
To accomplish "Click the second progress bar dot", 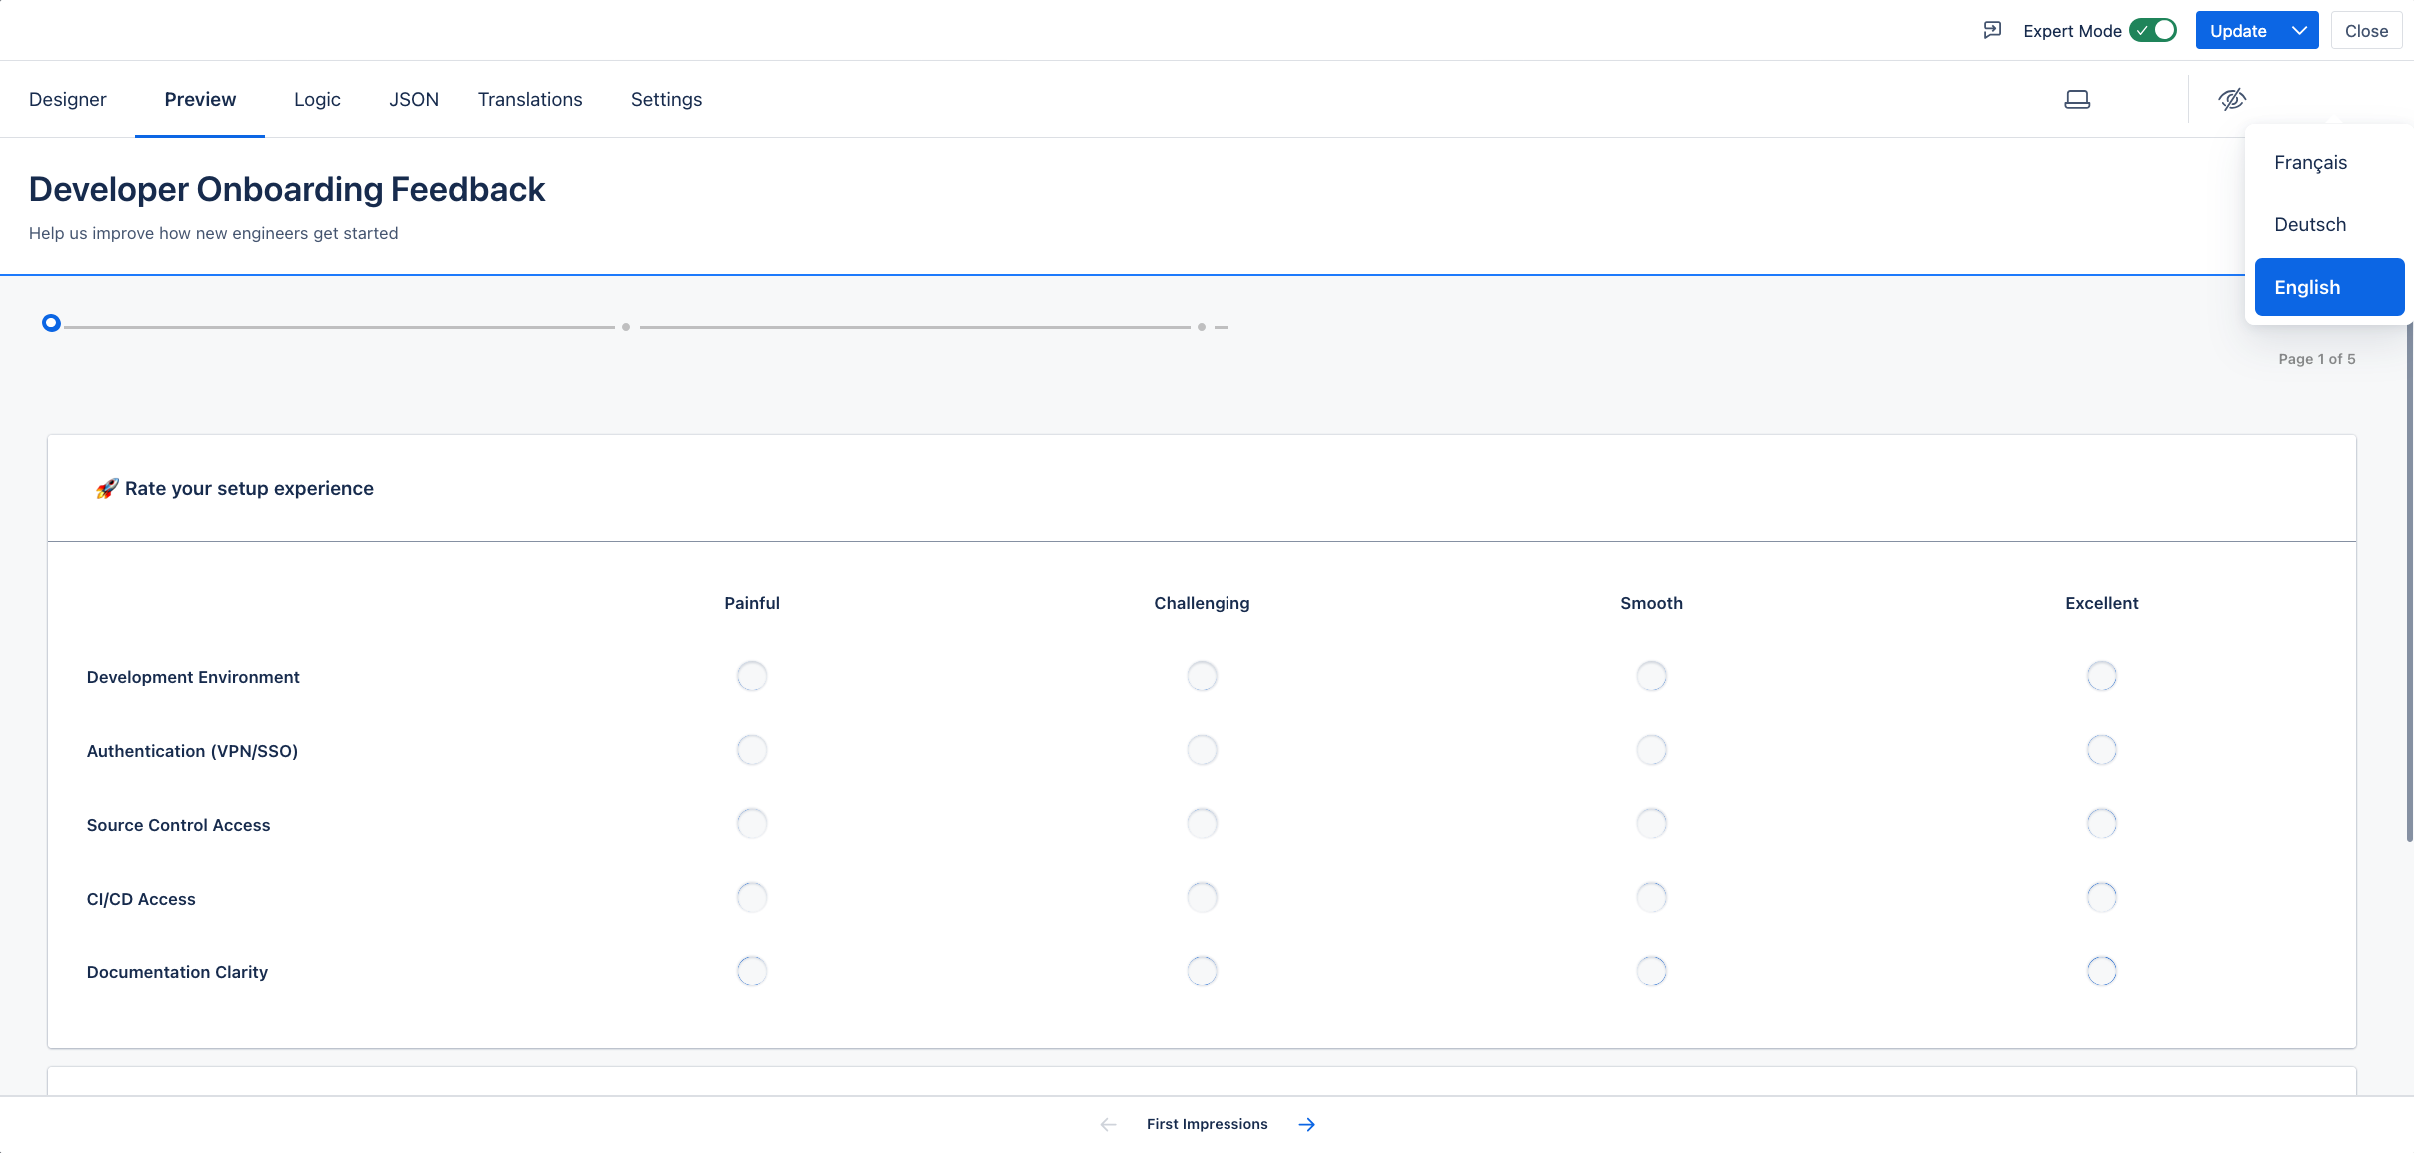I will pyautogui.click(x=626, y=327).
